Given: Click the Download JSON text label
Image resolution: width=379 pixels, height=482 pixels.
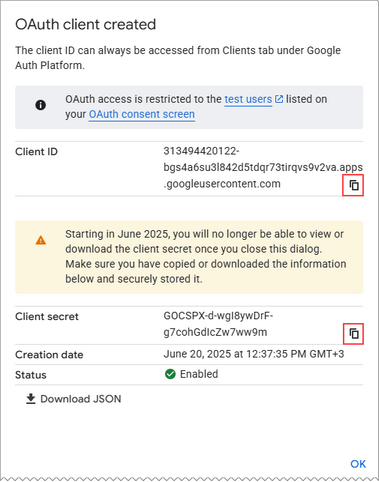Looking at the screenshot, I should click(81, 399).
